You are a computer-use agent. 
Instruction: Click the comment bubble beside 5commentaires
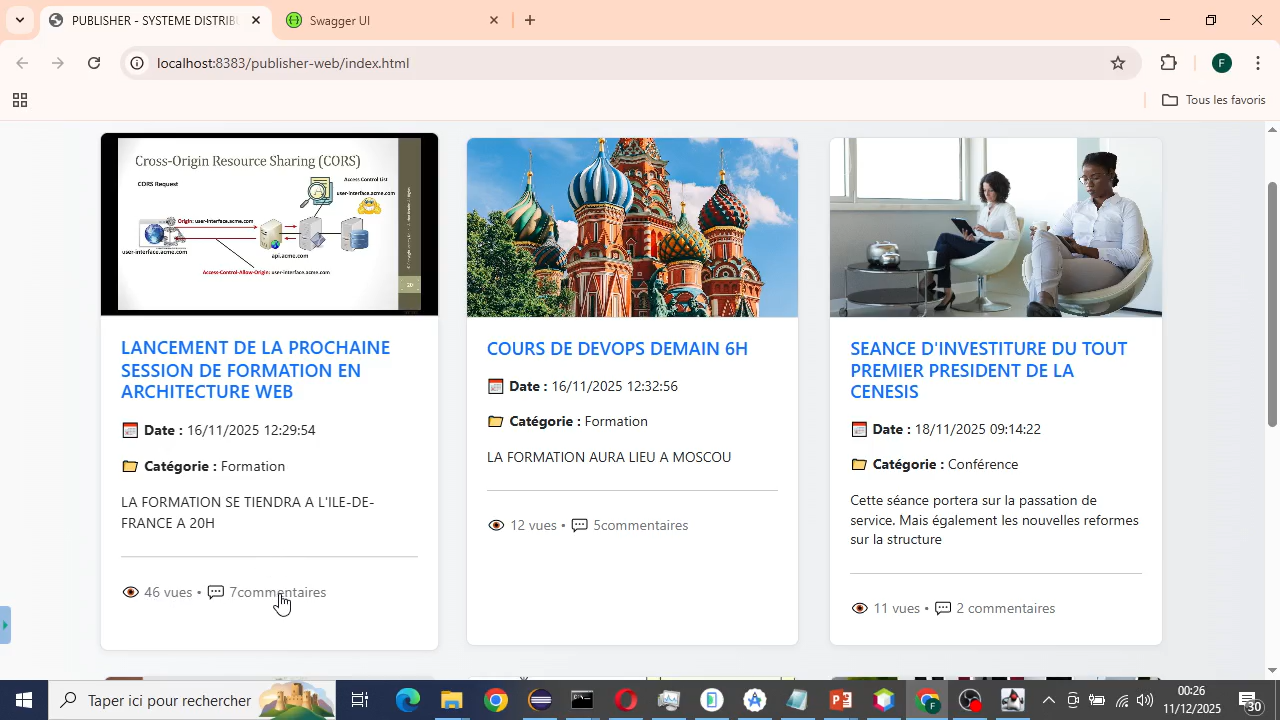579,524
